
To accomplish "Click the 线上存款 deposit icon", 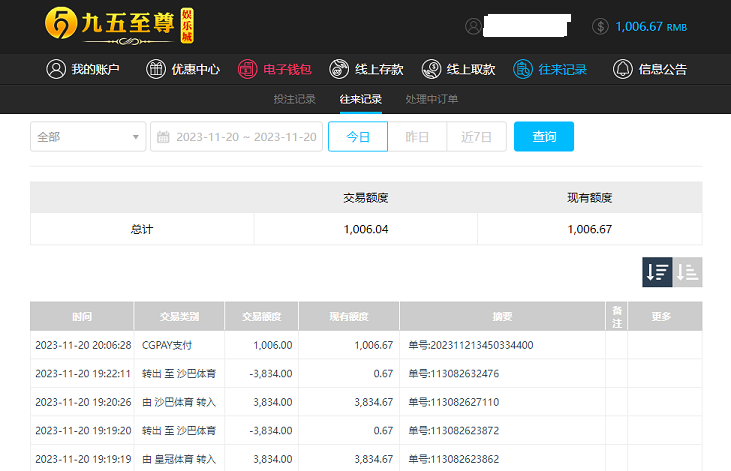I will [x=339, y=69].
